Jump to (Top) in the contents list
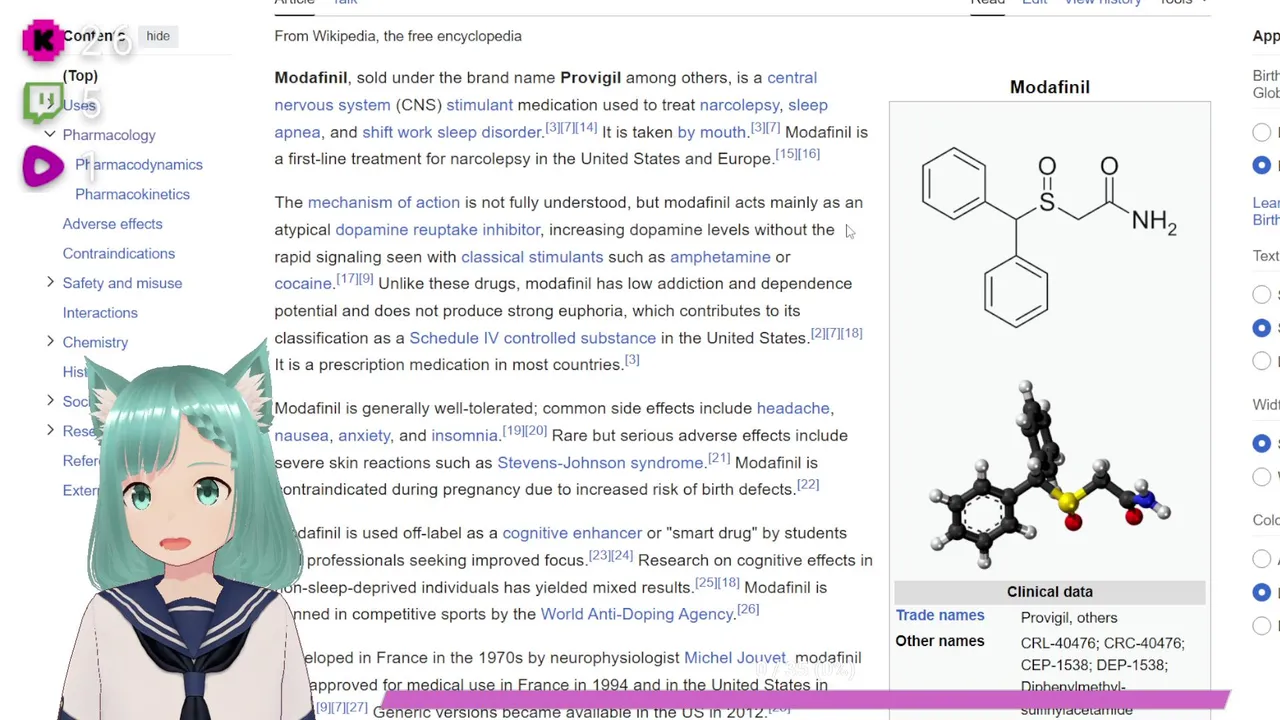The image size is (1280, 720). click(80, 76)
